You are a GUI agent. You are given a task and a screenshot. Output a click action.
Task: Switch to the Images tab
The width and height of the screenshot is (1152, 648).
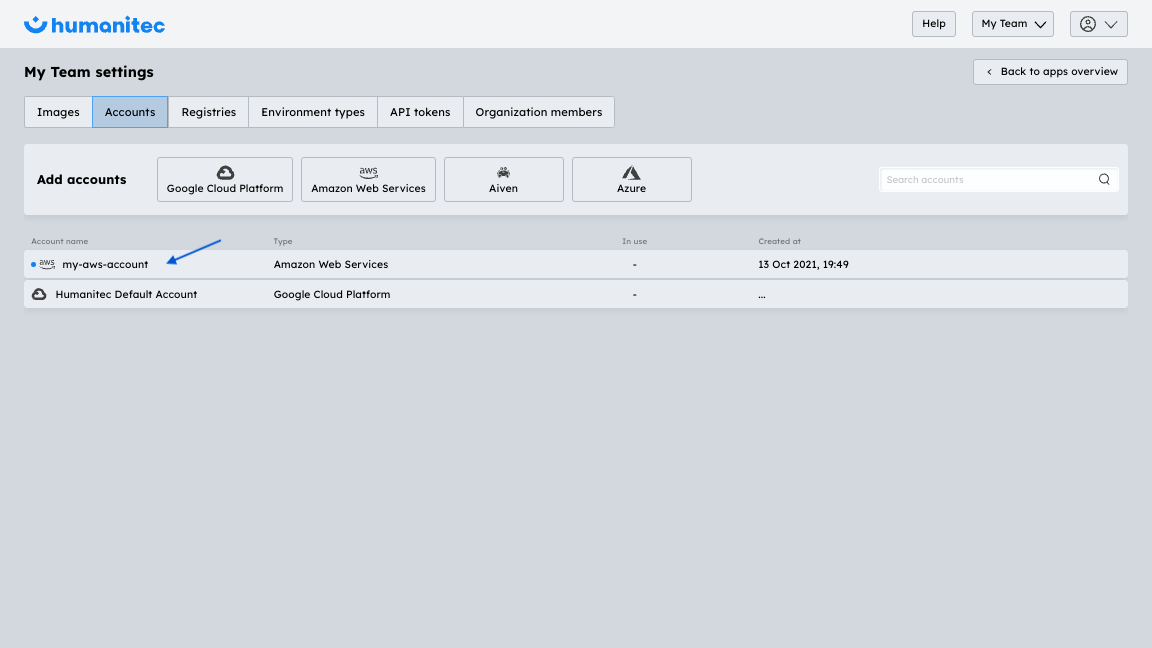click(x=58, y=112)
